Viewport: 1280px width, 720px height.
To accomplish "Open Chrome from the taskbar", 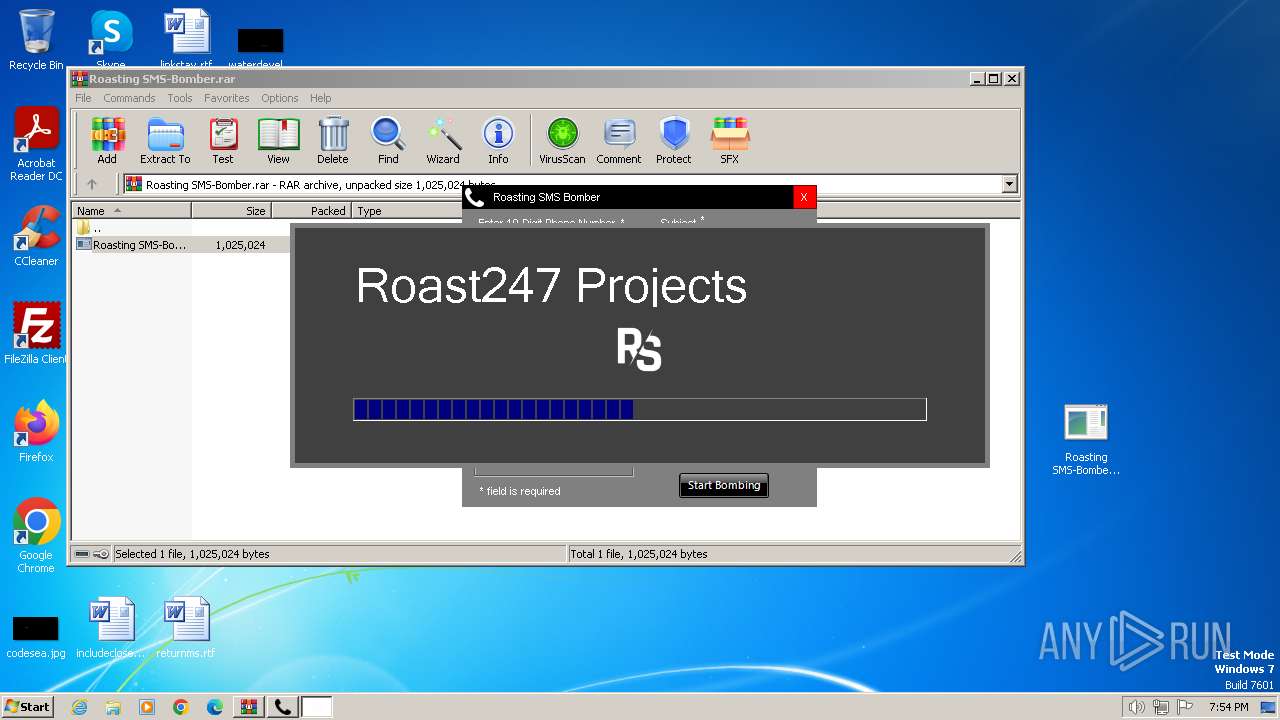I will coord(181,707).
